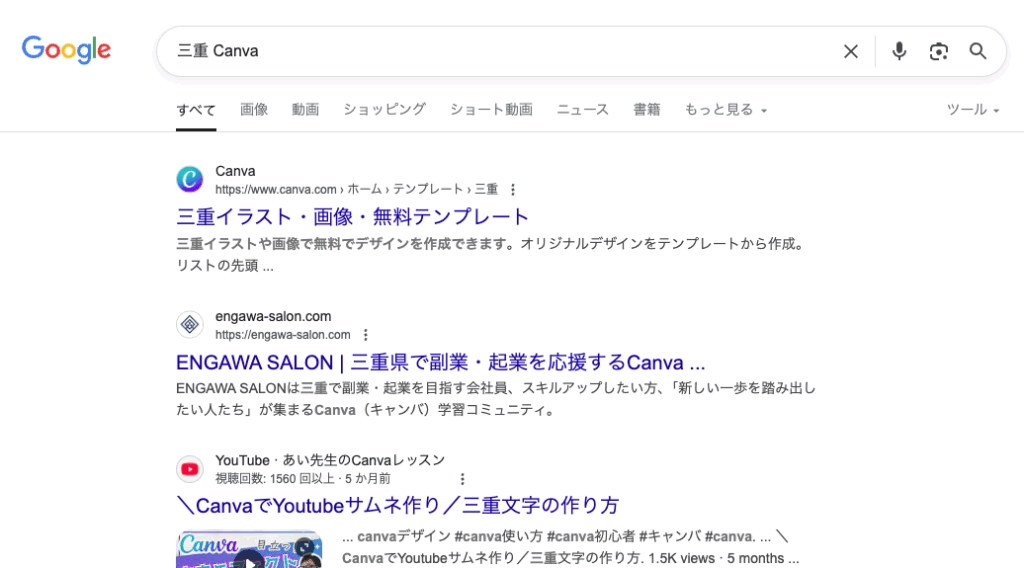
Task: Open three-dot menu for the YouTube result
Action: 462,479
